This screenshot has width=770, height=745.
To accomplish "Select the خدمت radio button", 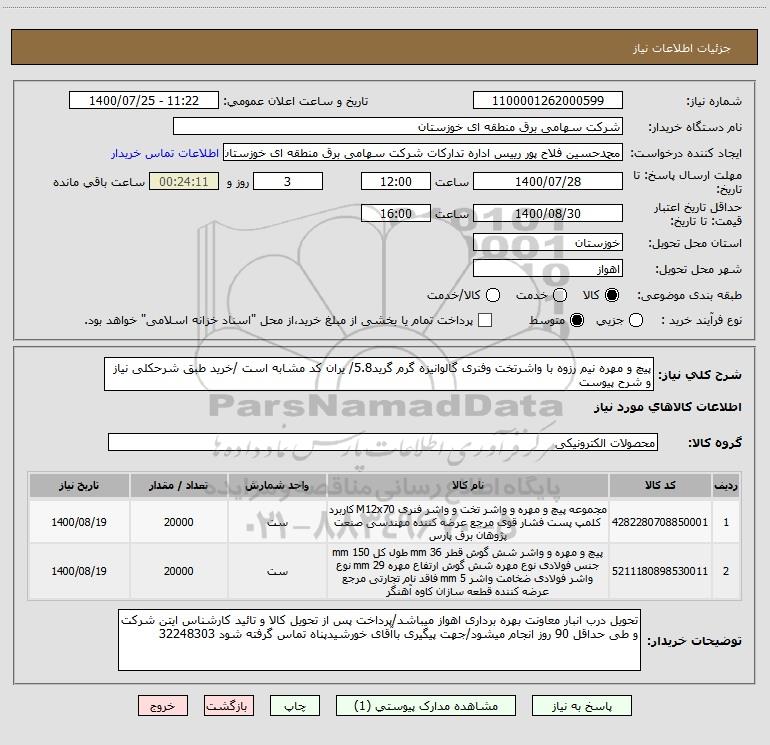I will point(560,295).
